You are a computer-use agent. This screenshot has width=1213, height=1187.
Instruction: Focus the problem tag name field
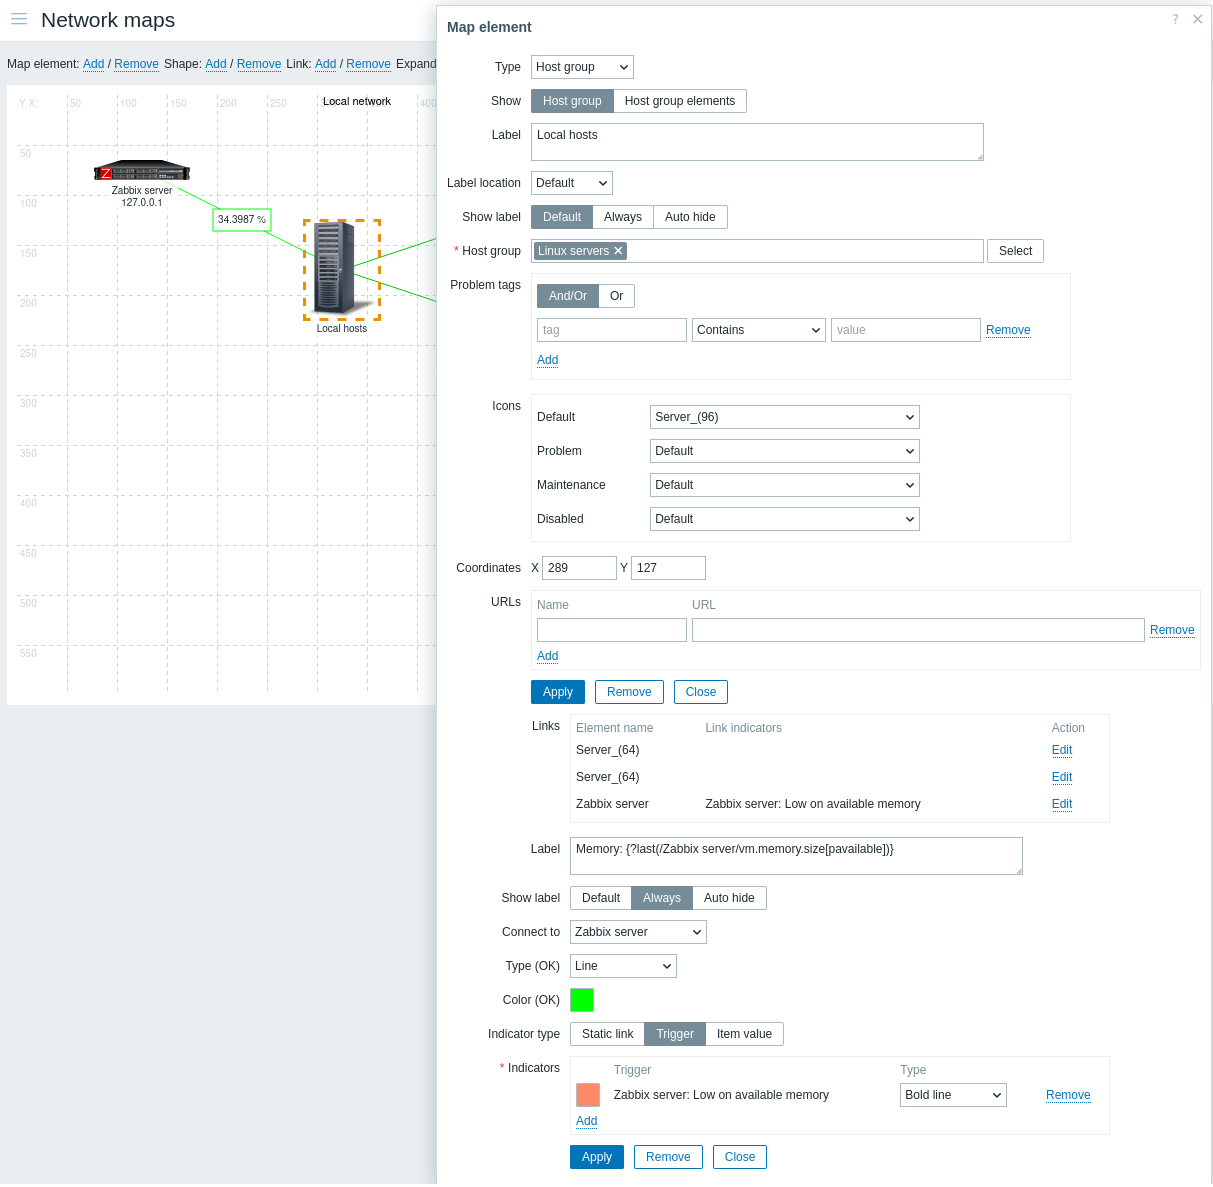612,330
